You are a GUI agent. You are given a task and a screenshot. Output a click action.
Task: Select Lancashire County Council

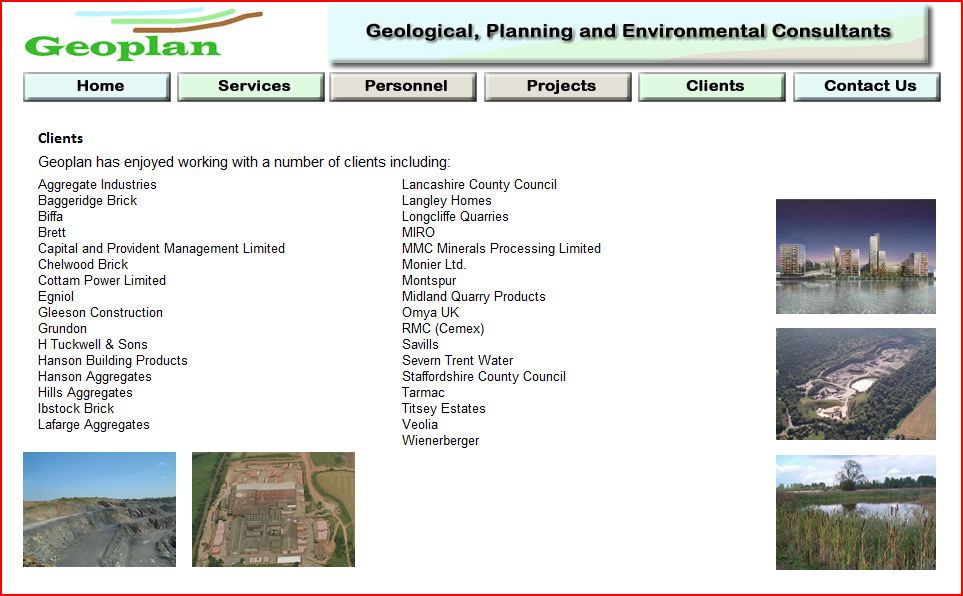point(479,184)
